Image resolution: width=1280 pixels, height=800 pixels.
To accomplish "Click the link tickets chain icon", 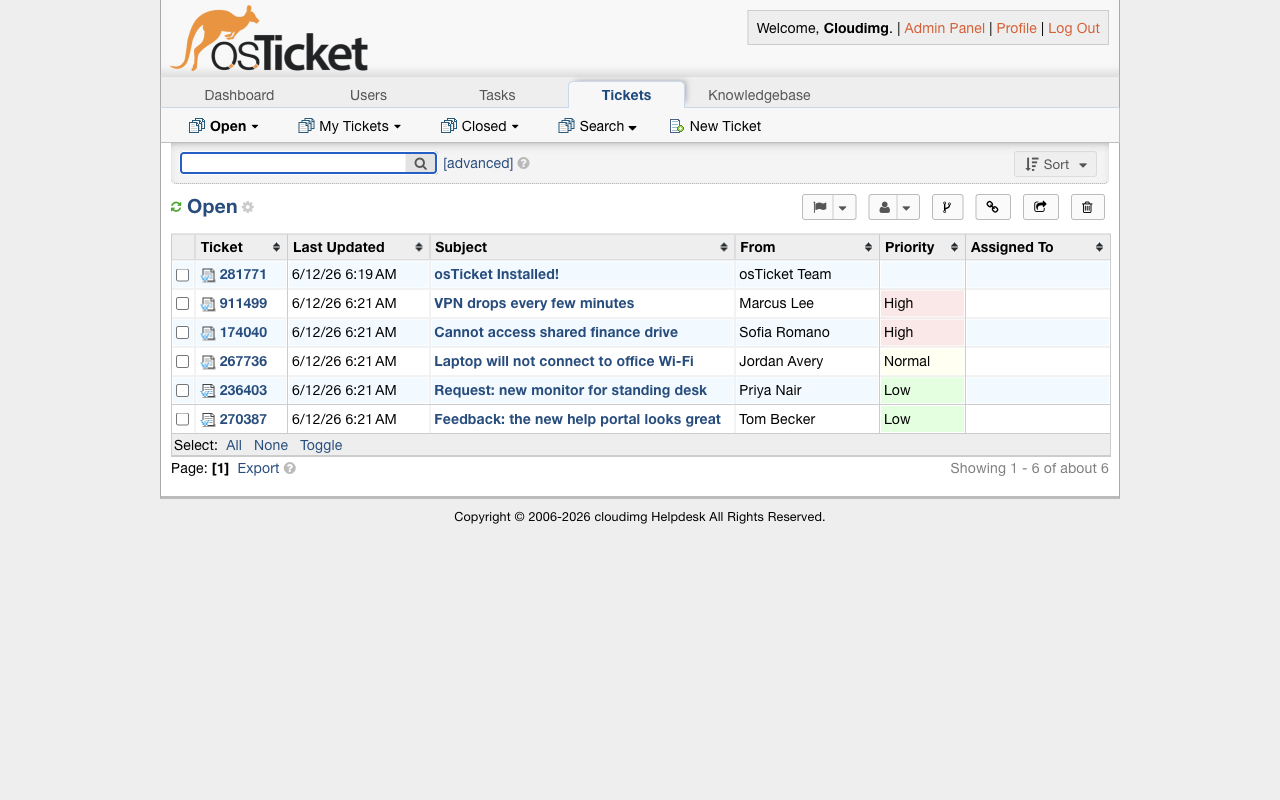I will (x=993, y=207).
